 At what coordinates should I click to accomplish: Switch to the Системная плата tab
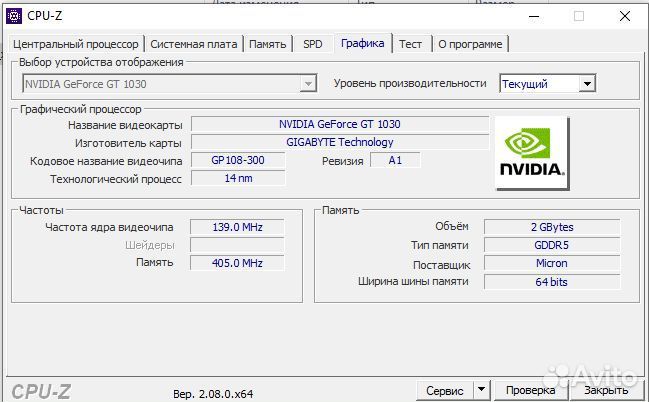(x=194, y=44)
